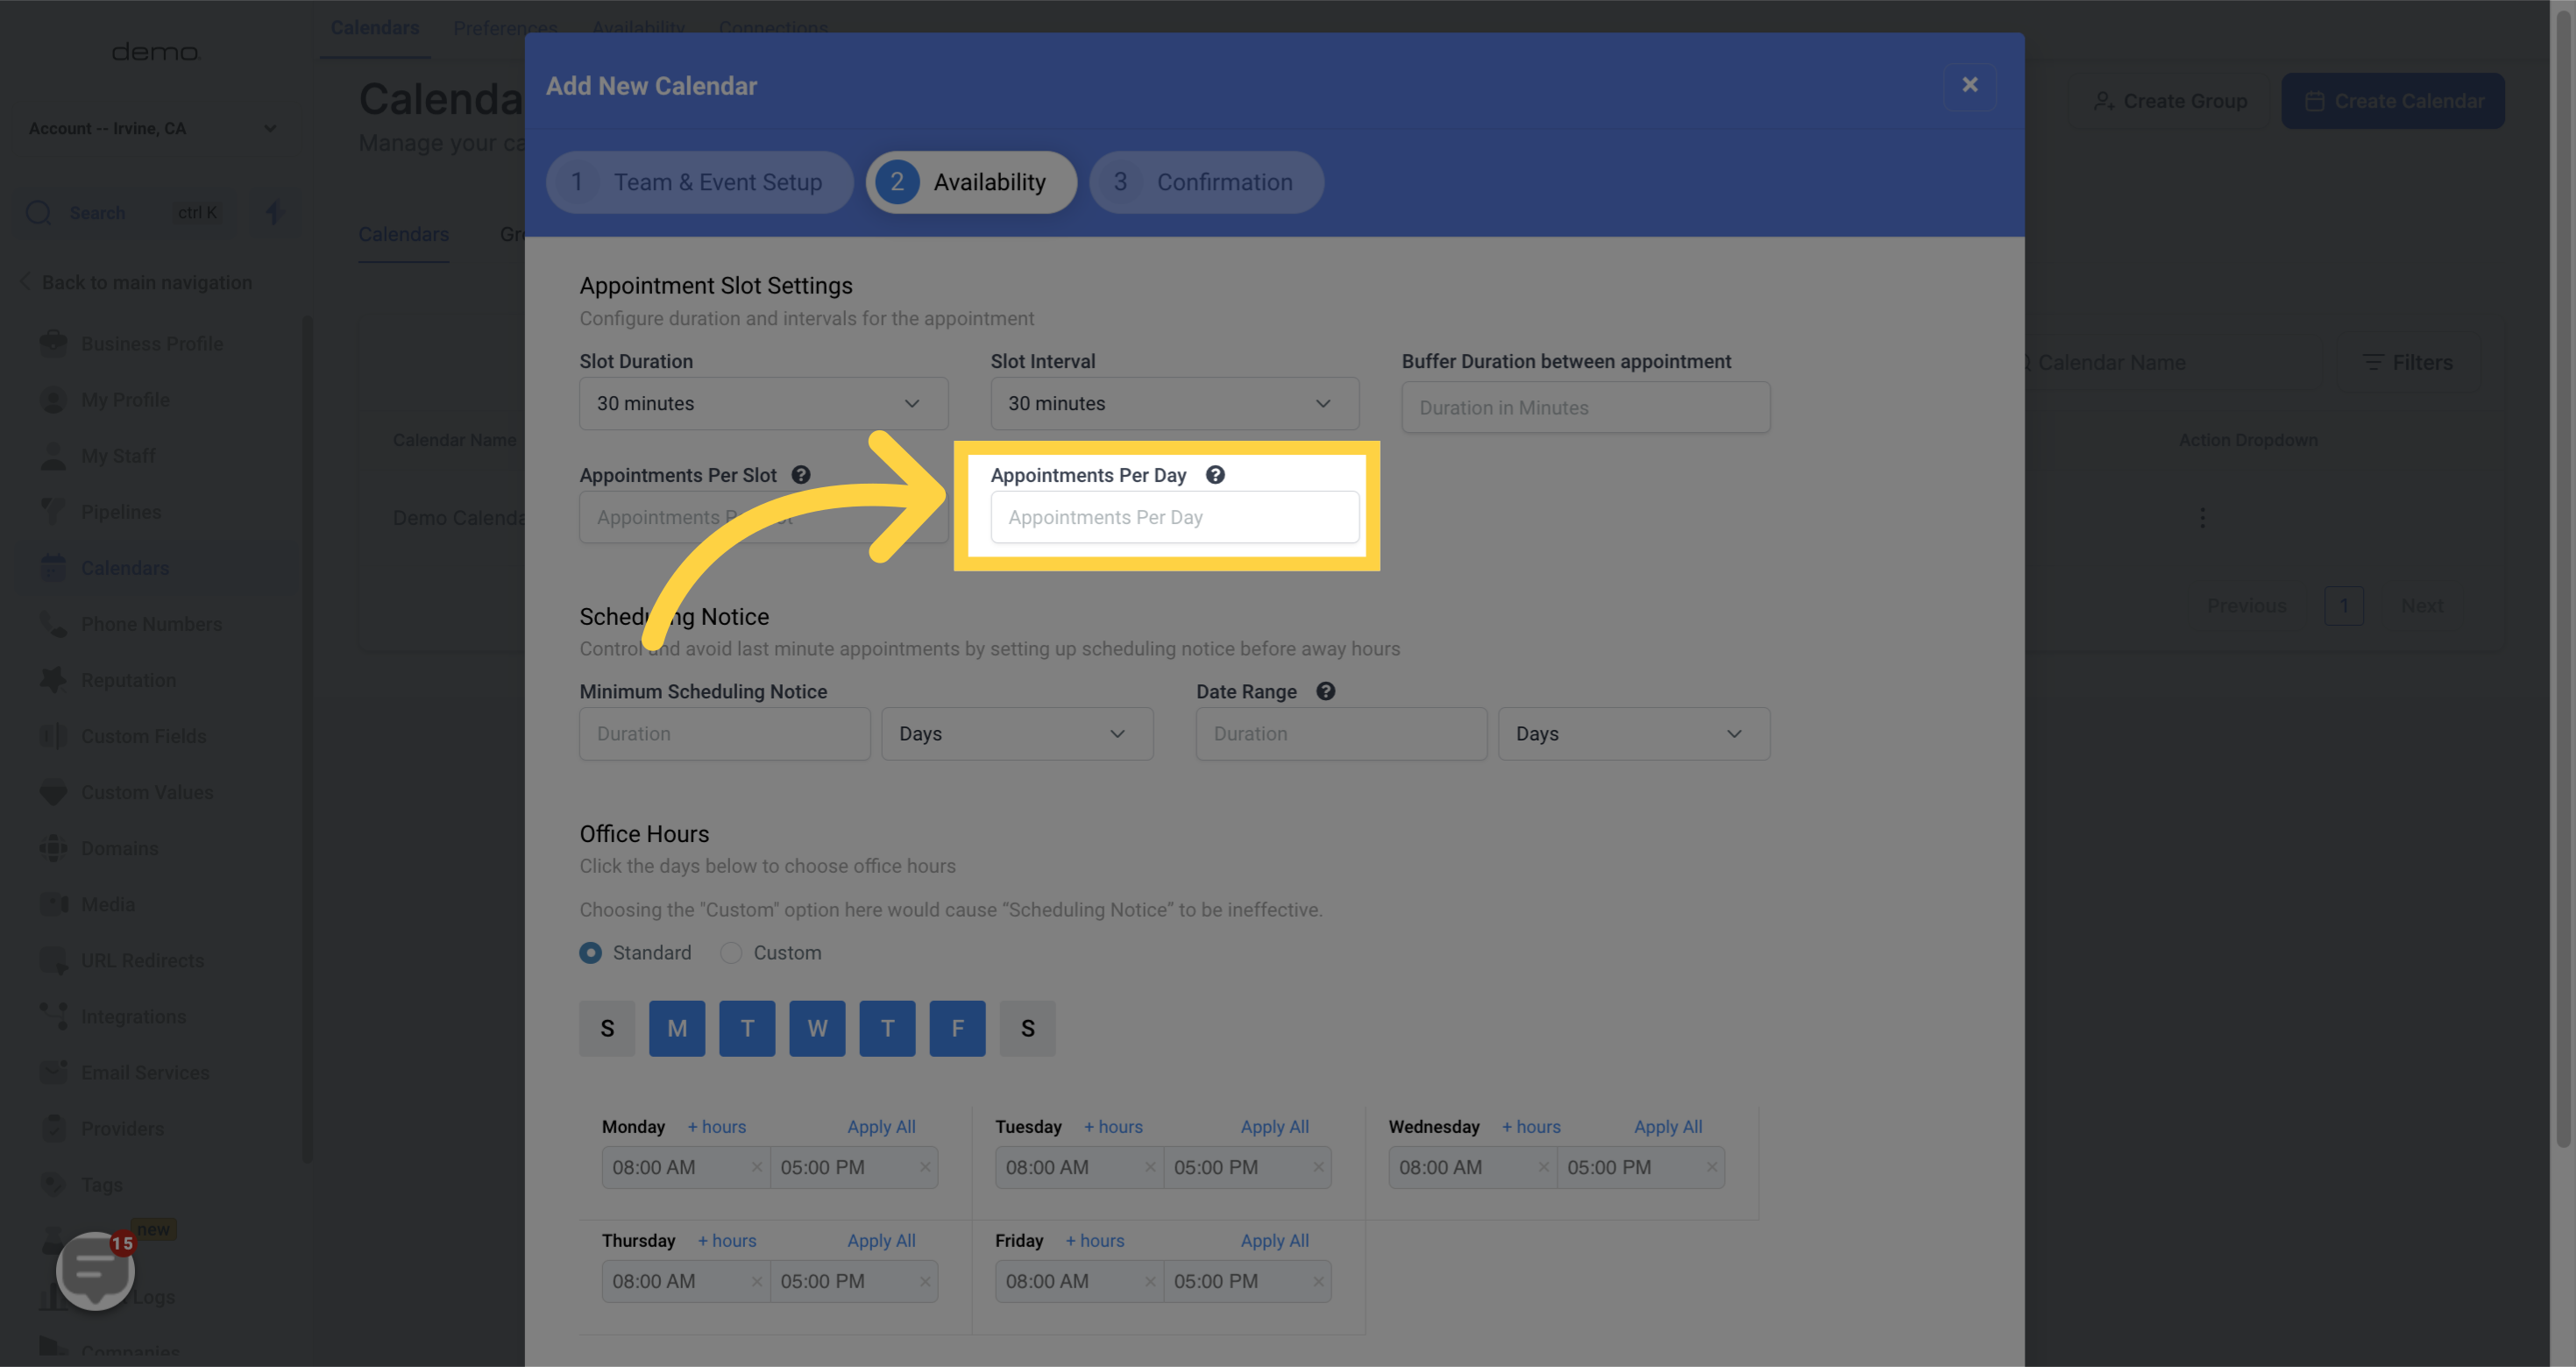This screenshot has height=1367, width=2576.
Task: Open the Slot Duration dropdown
Action: [x=763, y=403]
